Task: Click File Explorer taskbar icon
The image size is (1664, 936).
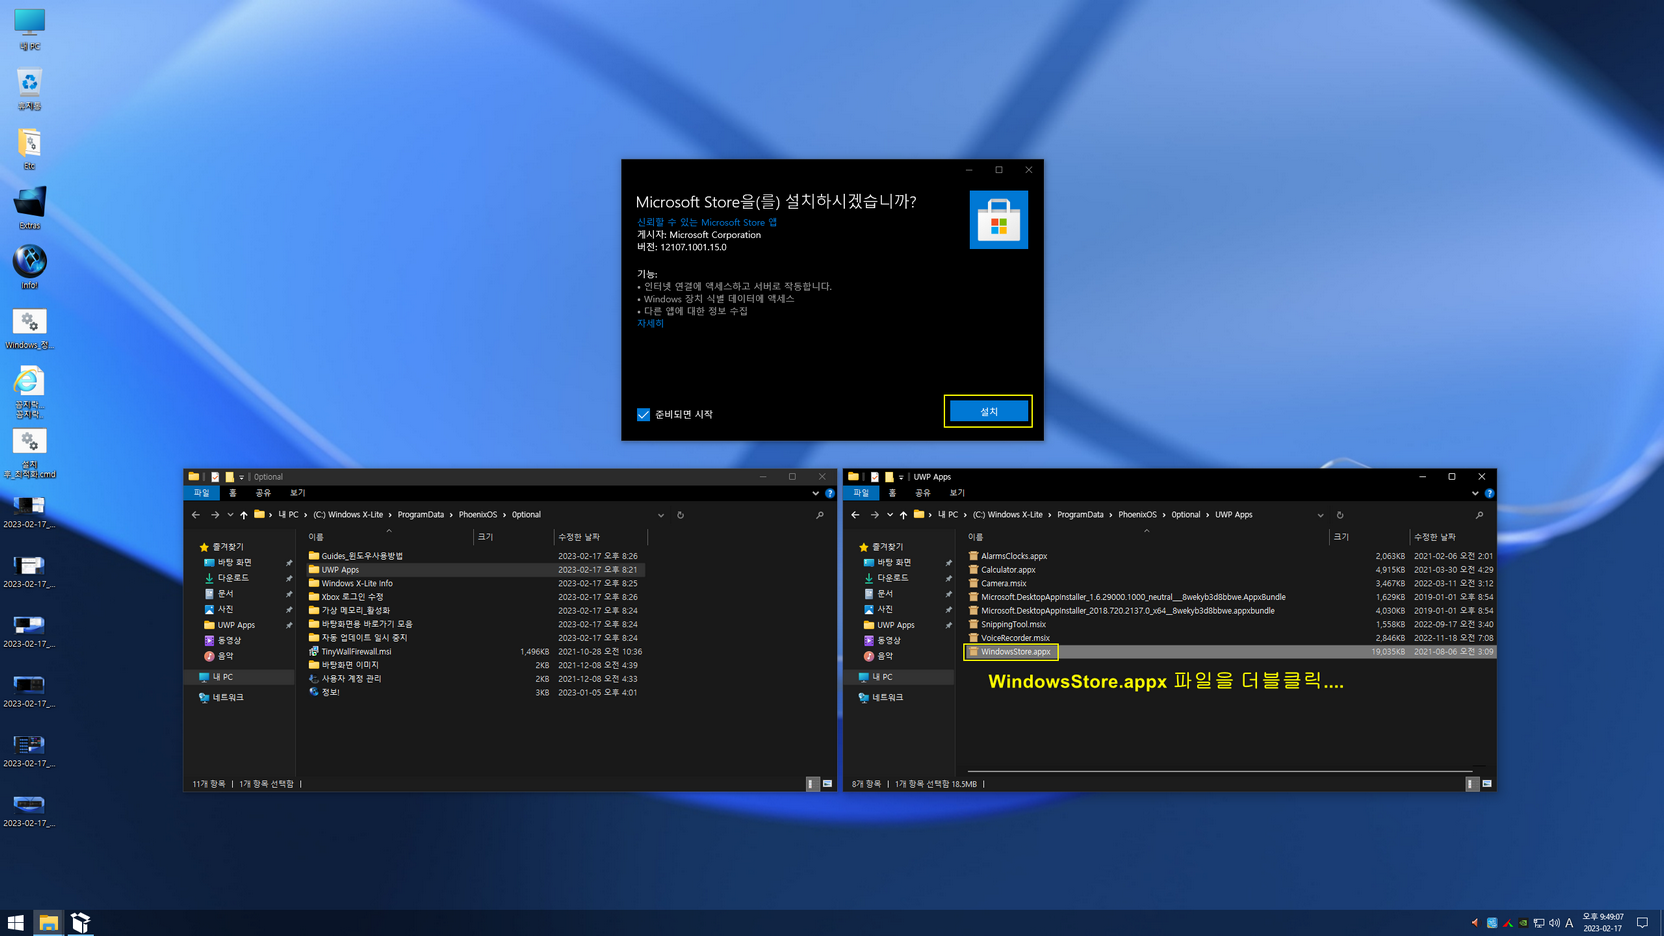Action: (x=48, y=922)
